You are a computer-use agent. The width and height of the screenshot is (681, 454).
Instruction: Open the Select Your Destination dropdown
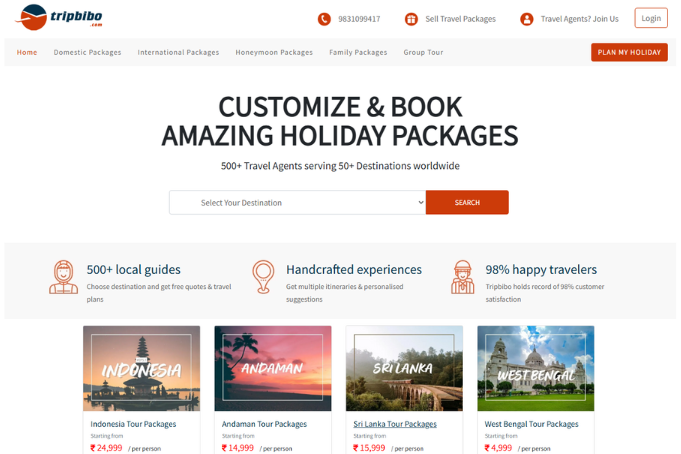(x=298, y=202)
